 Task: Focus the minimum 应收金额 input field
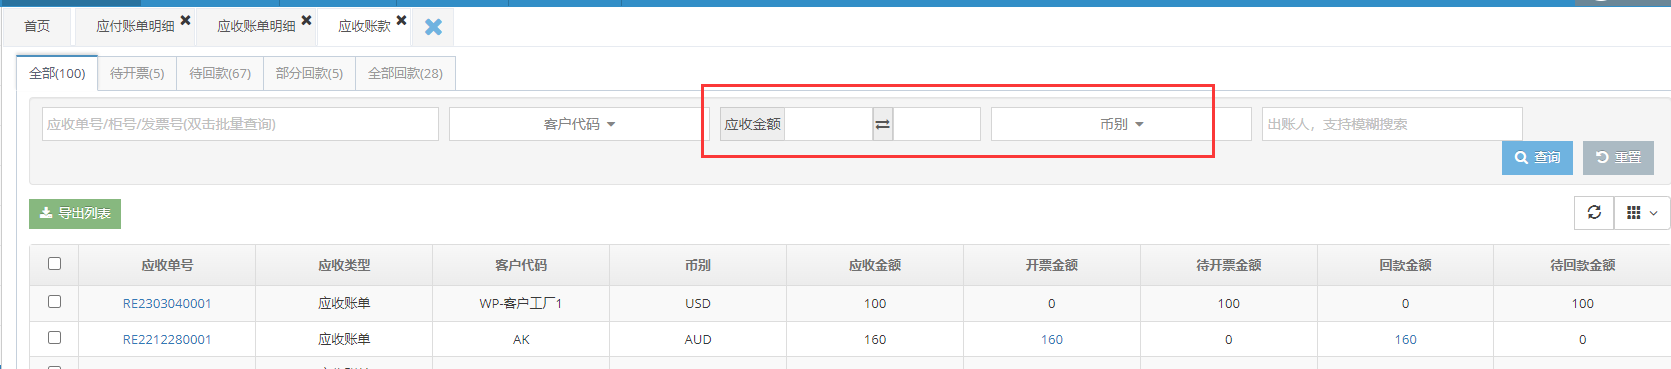coord(828,124)
